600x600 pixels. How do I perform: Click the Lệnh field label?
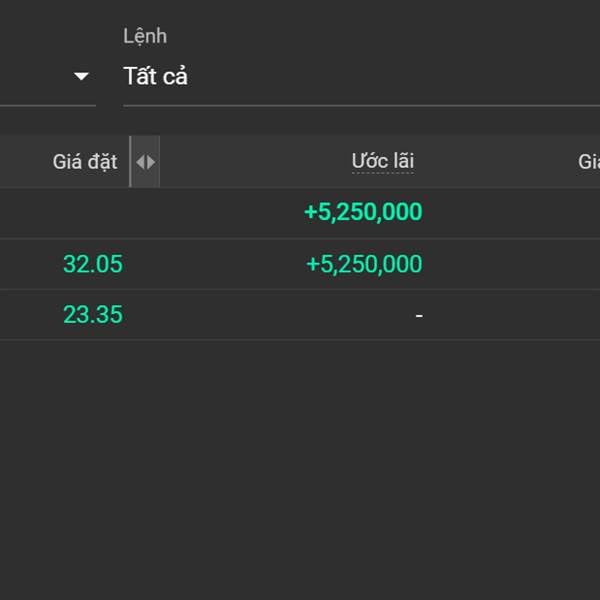pyautogui.click(x=145, y=36)
